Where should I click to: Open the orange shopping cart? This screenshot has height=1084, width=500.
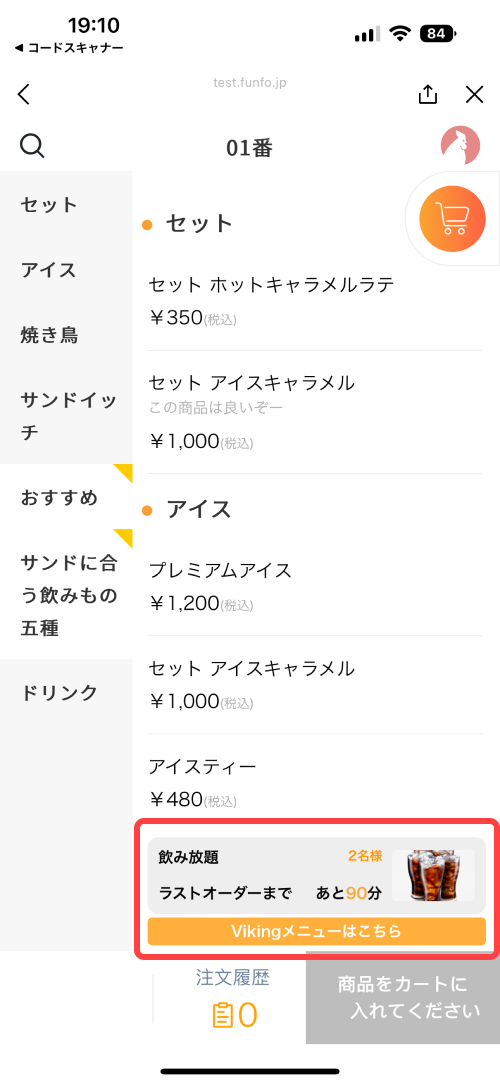[x=452, y=219]
